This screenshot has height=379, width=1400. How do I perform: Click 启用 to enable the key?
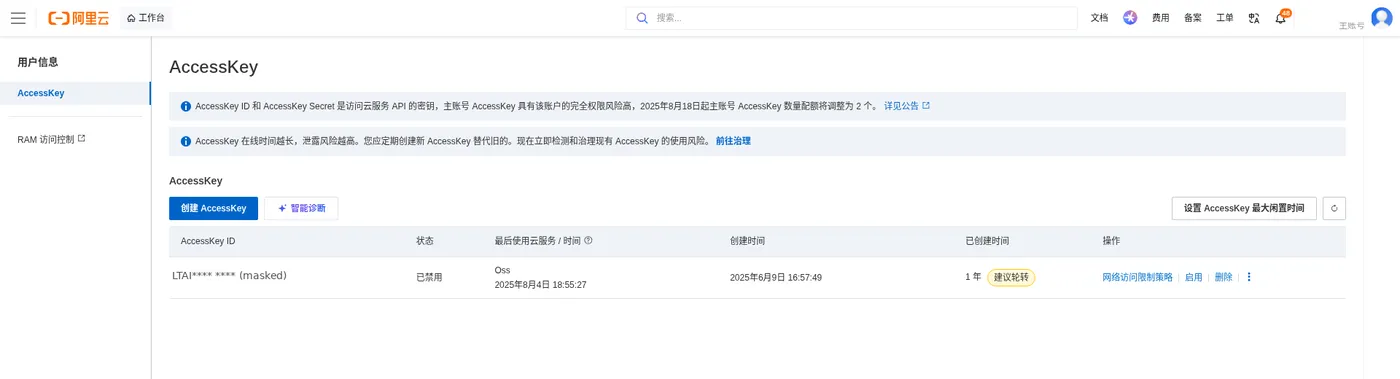tap(1193, 277)
